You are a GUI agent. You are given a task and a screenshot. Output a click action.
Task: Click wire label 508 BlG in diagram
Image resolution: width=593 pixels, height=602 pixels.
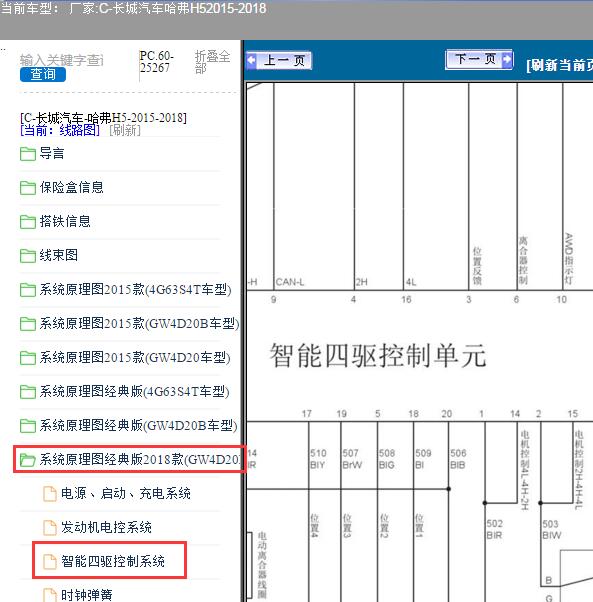point(387,459)
